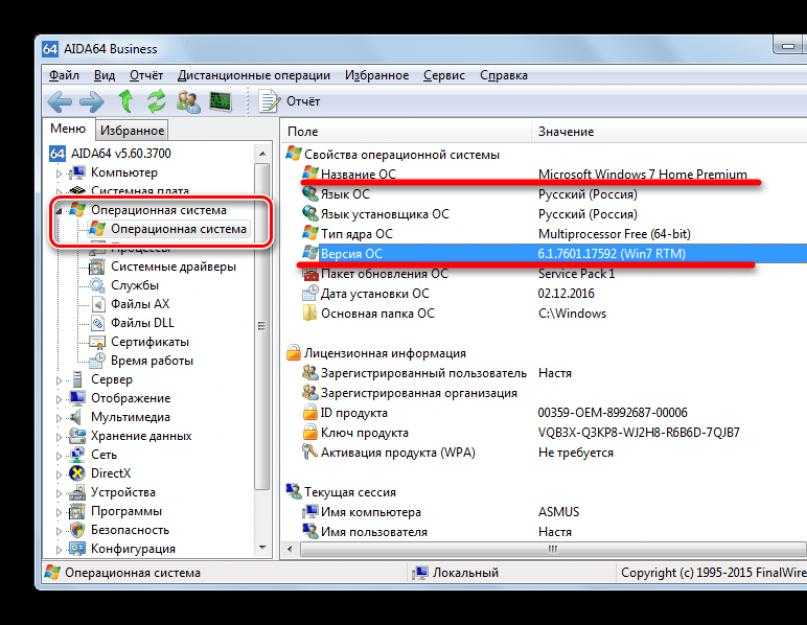Click the Программы icon in tree

(77, 511)
